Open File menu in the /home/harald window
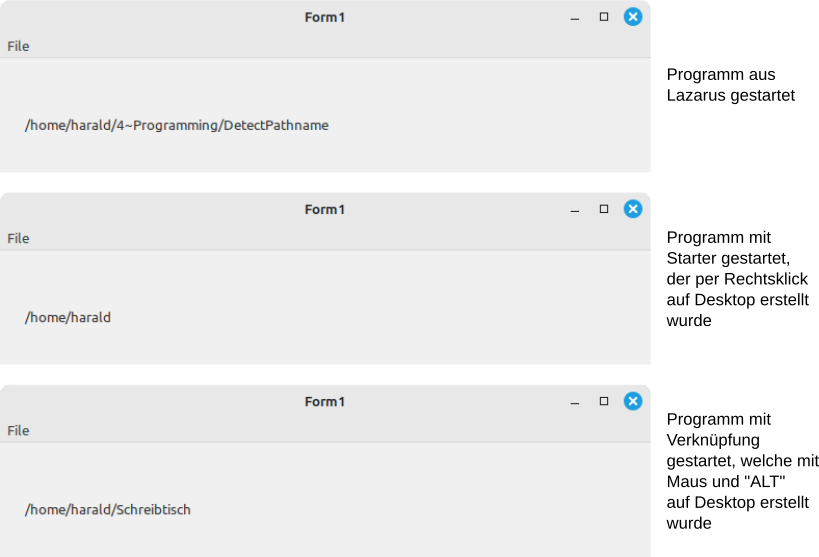819x557 pixels. click(18, 238)
